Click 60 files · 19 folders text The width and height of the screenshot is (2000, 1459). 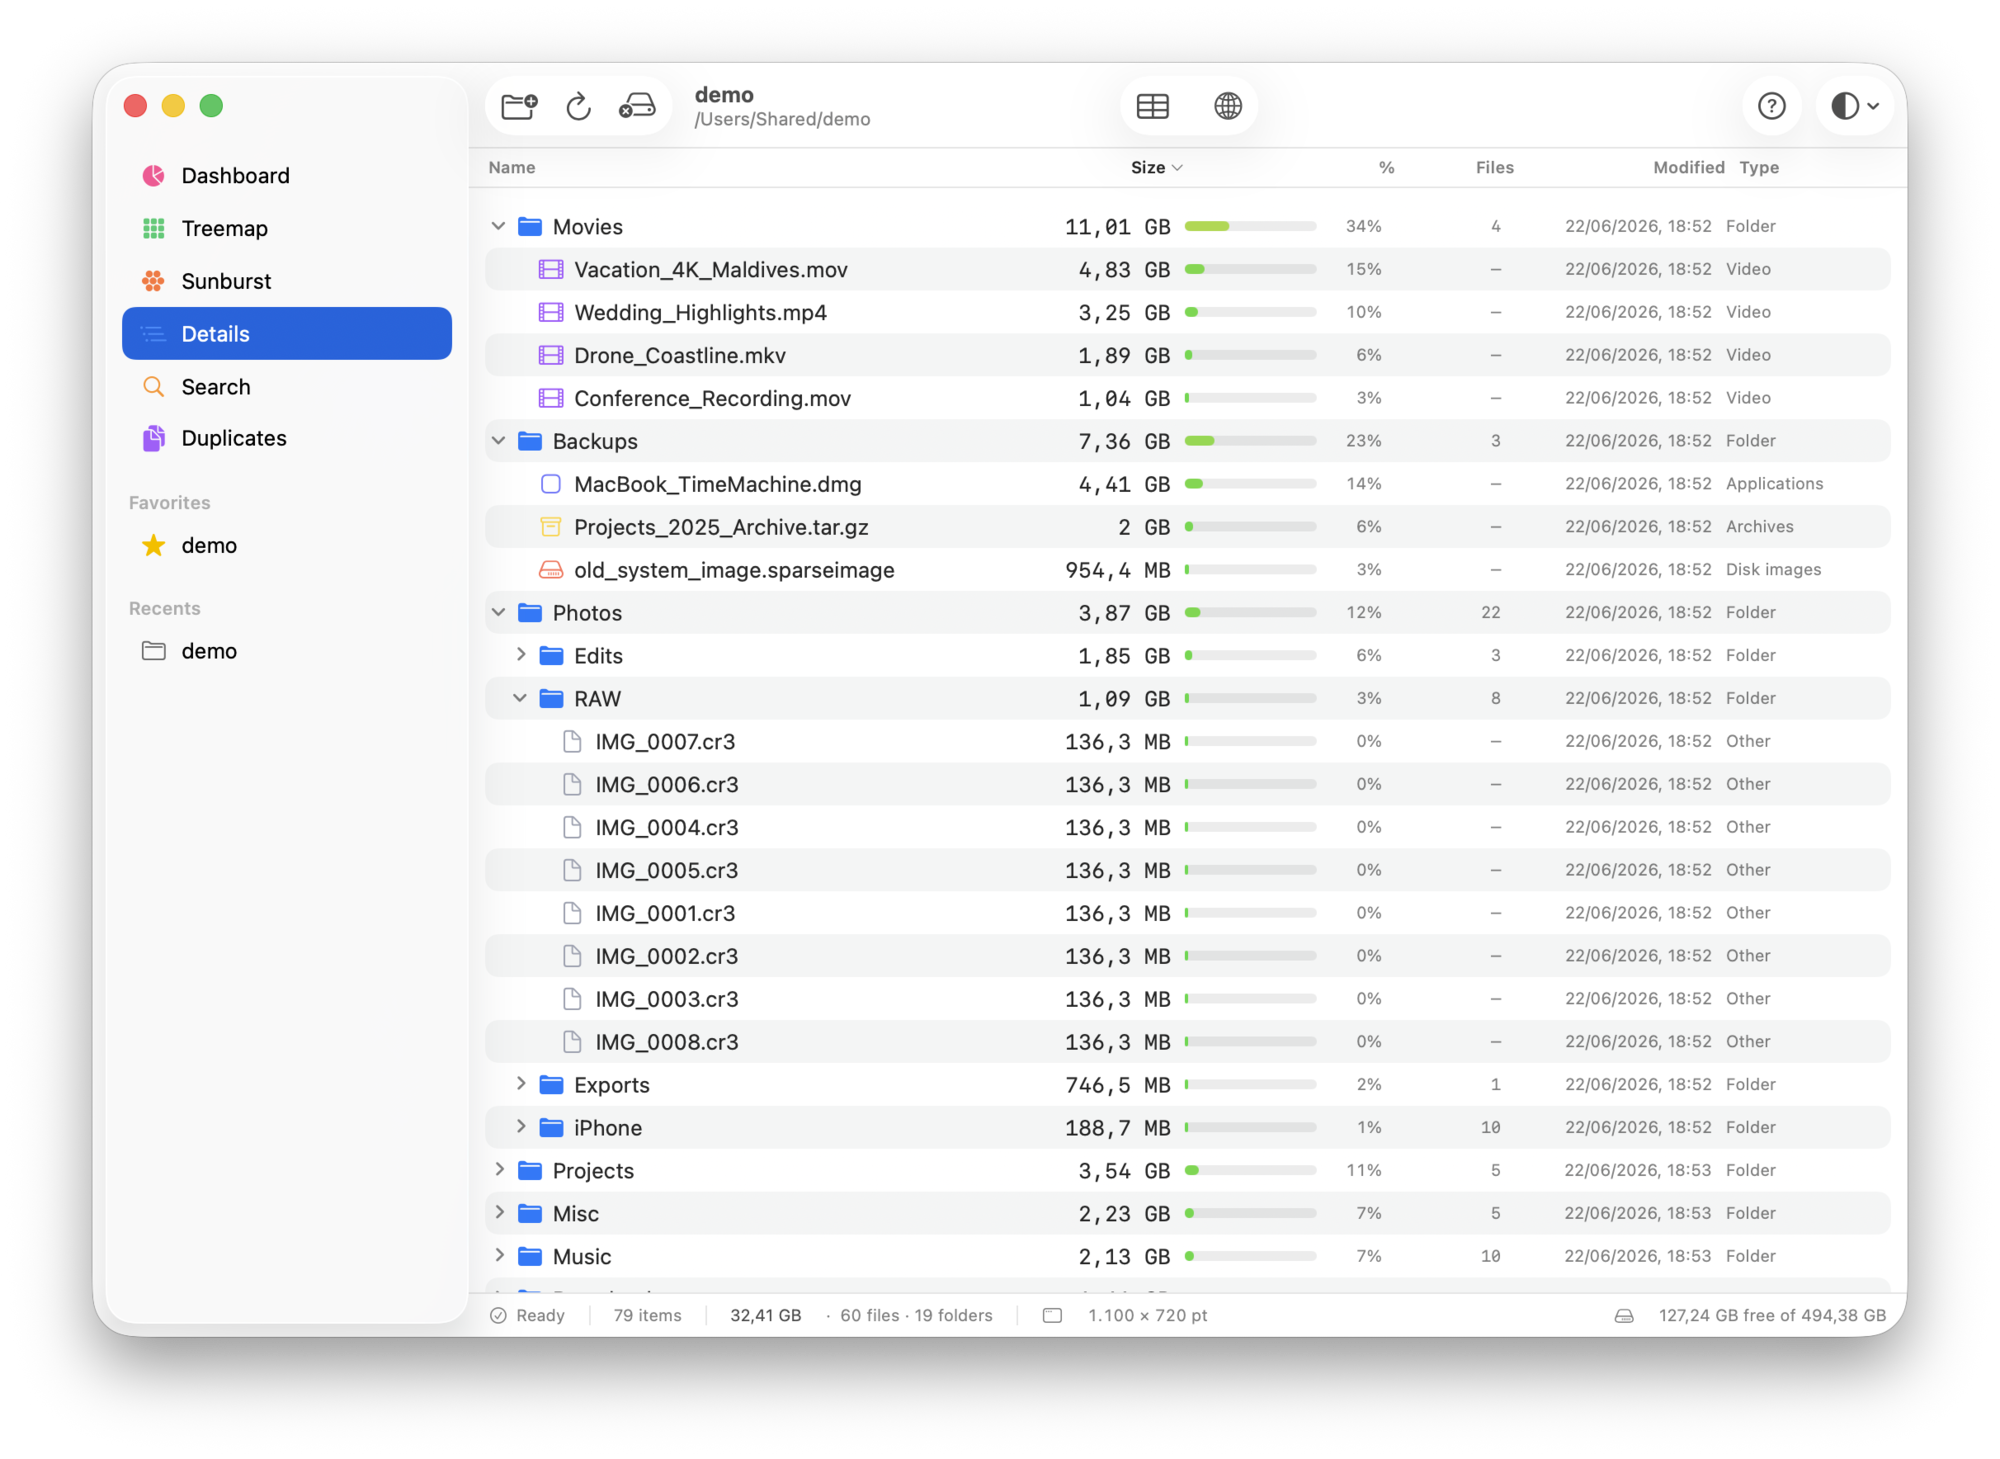click(916, 1316)
